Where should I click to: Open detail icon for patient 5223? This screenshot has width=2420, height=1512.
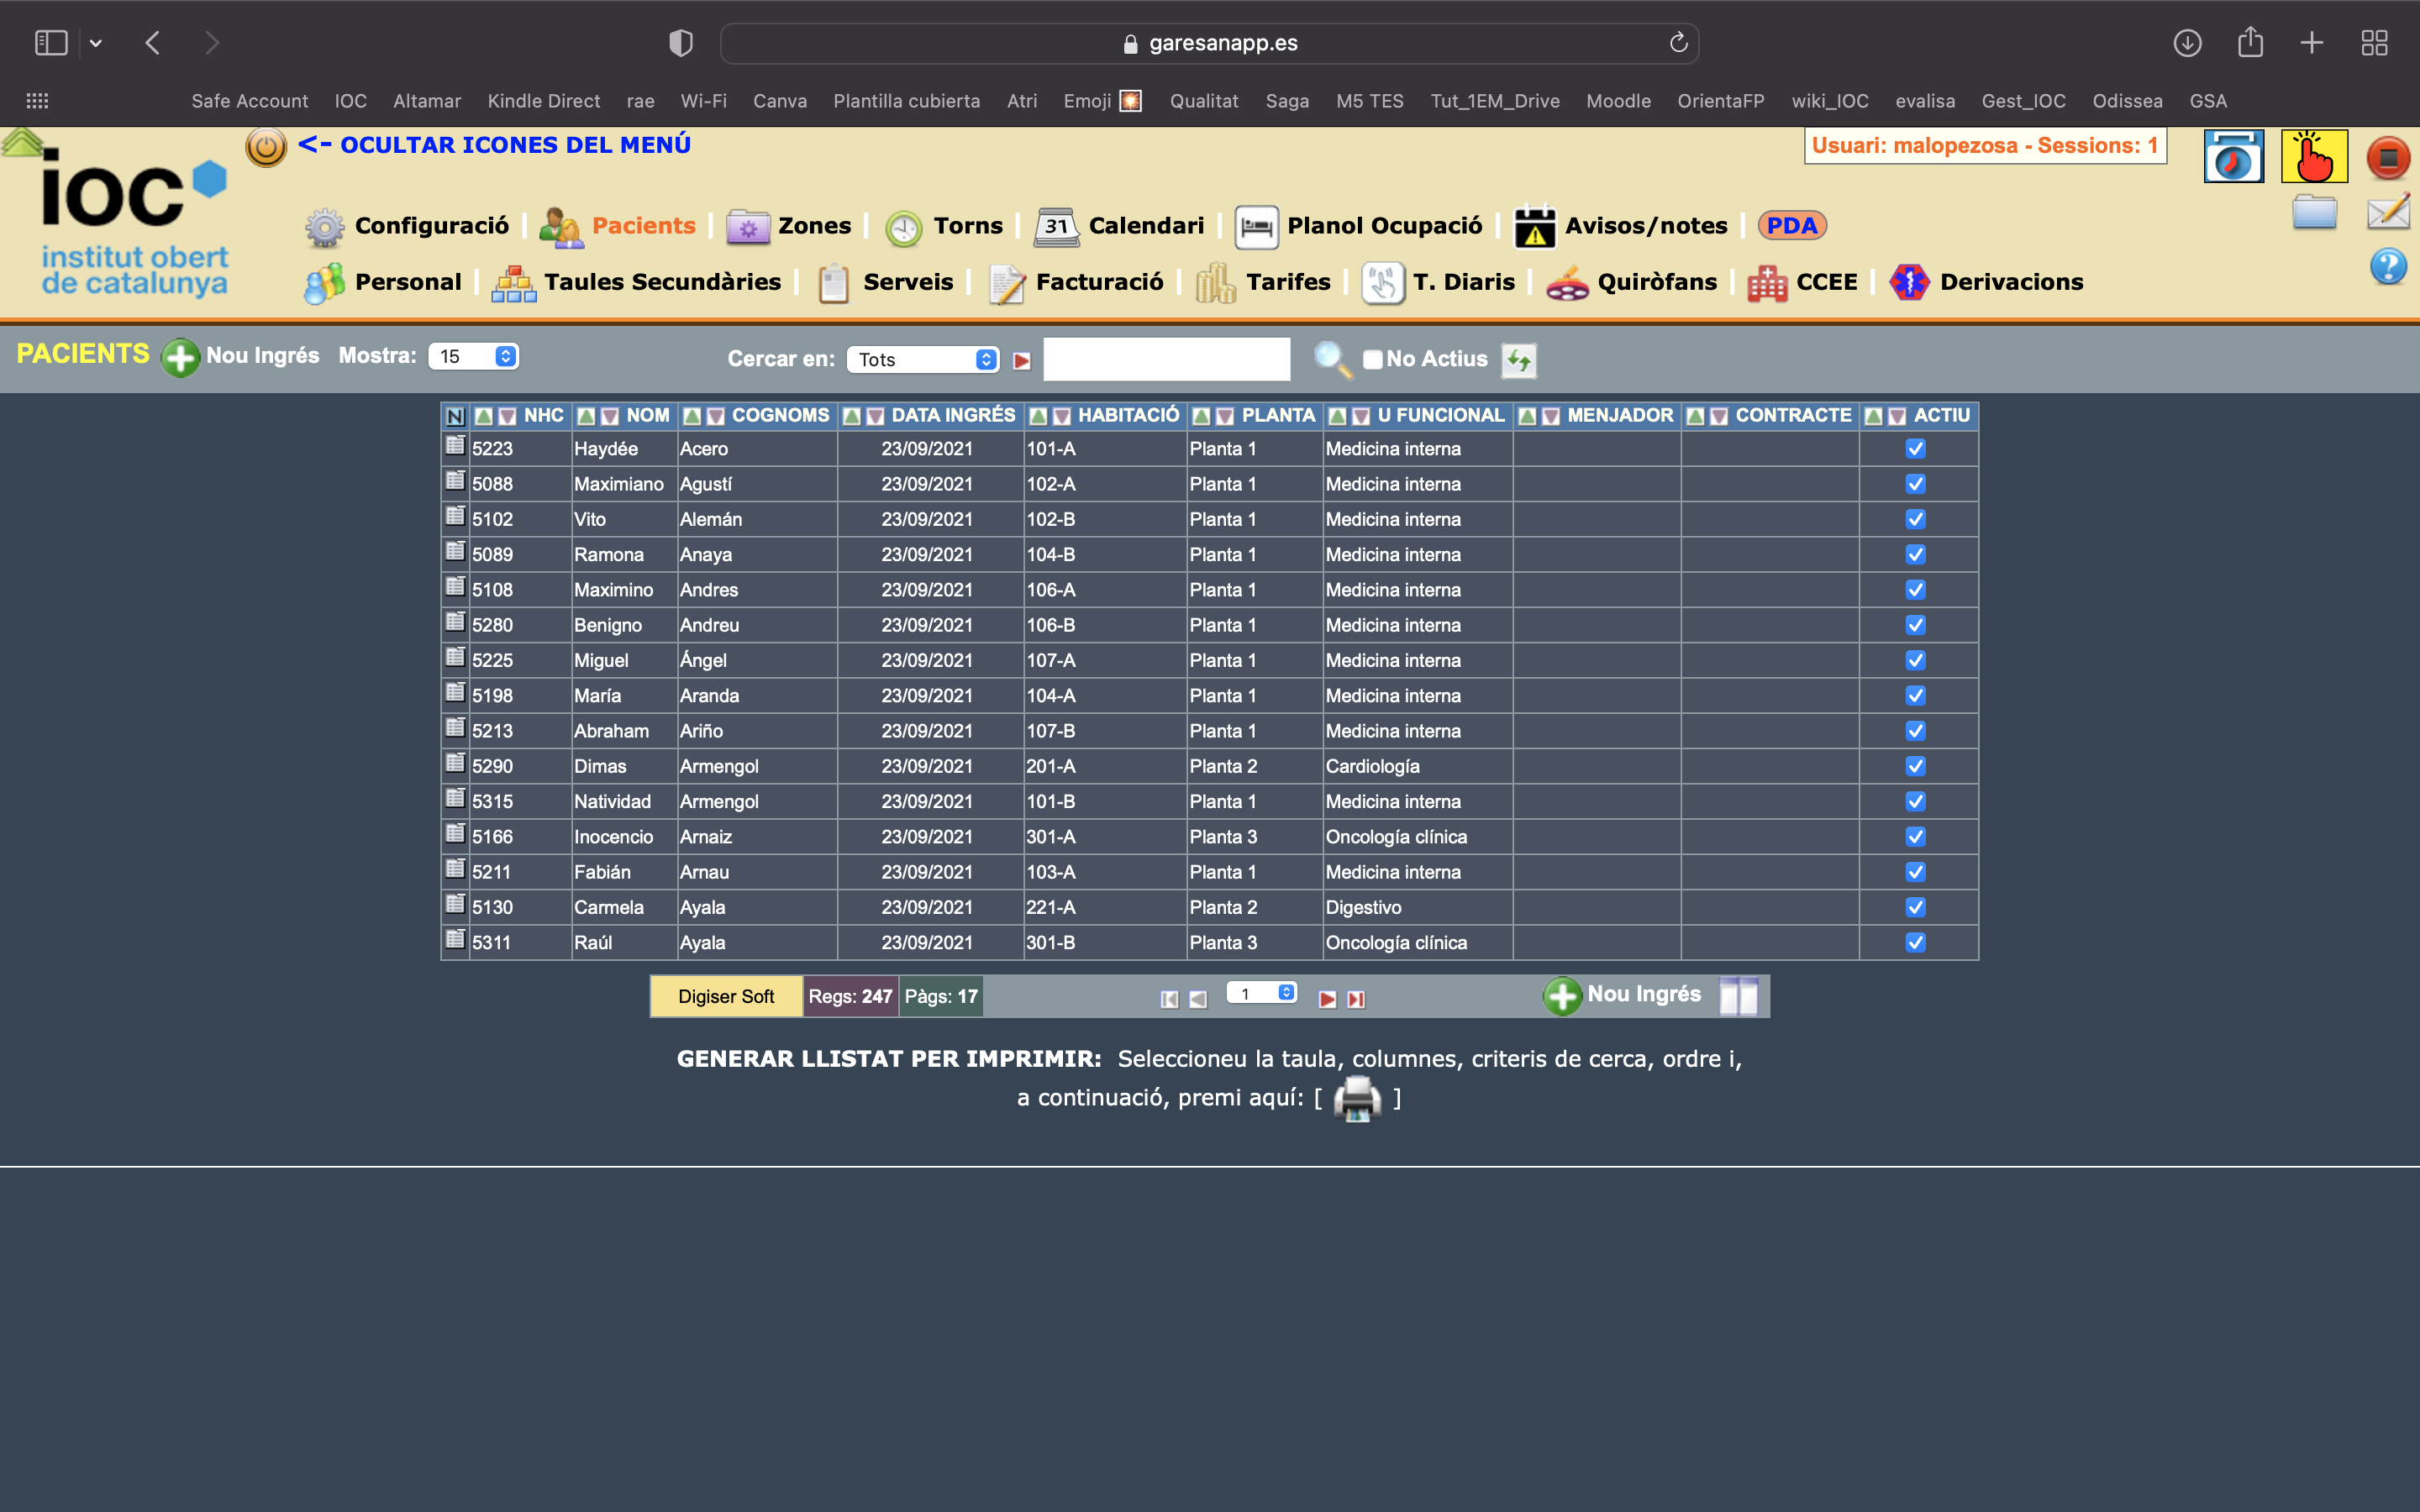(x=455, y=446)
